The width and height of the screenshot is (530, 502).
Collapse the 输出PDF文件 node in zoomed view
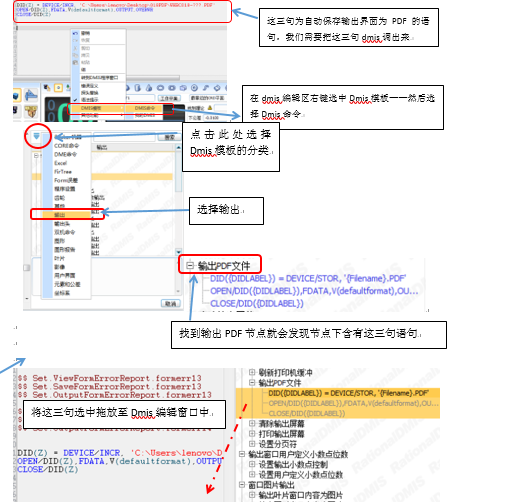pos(190,266)
